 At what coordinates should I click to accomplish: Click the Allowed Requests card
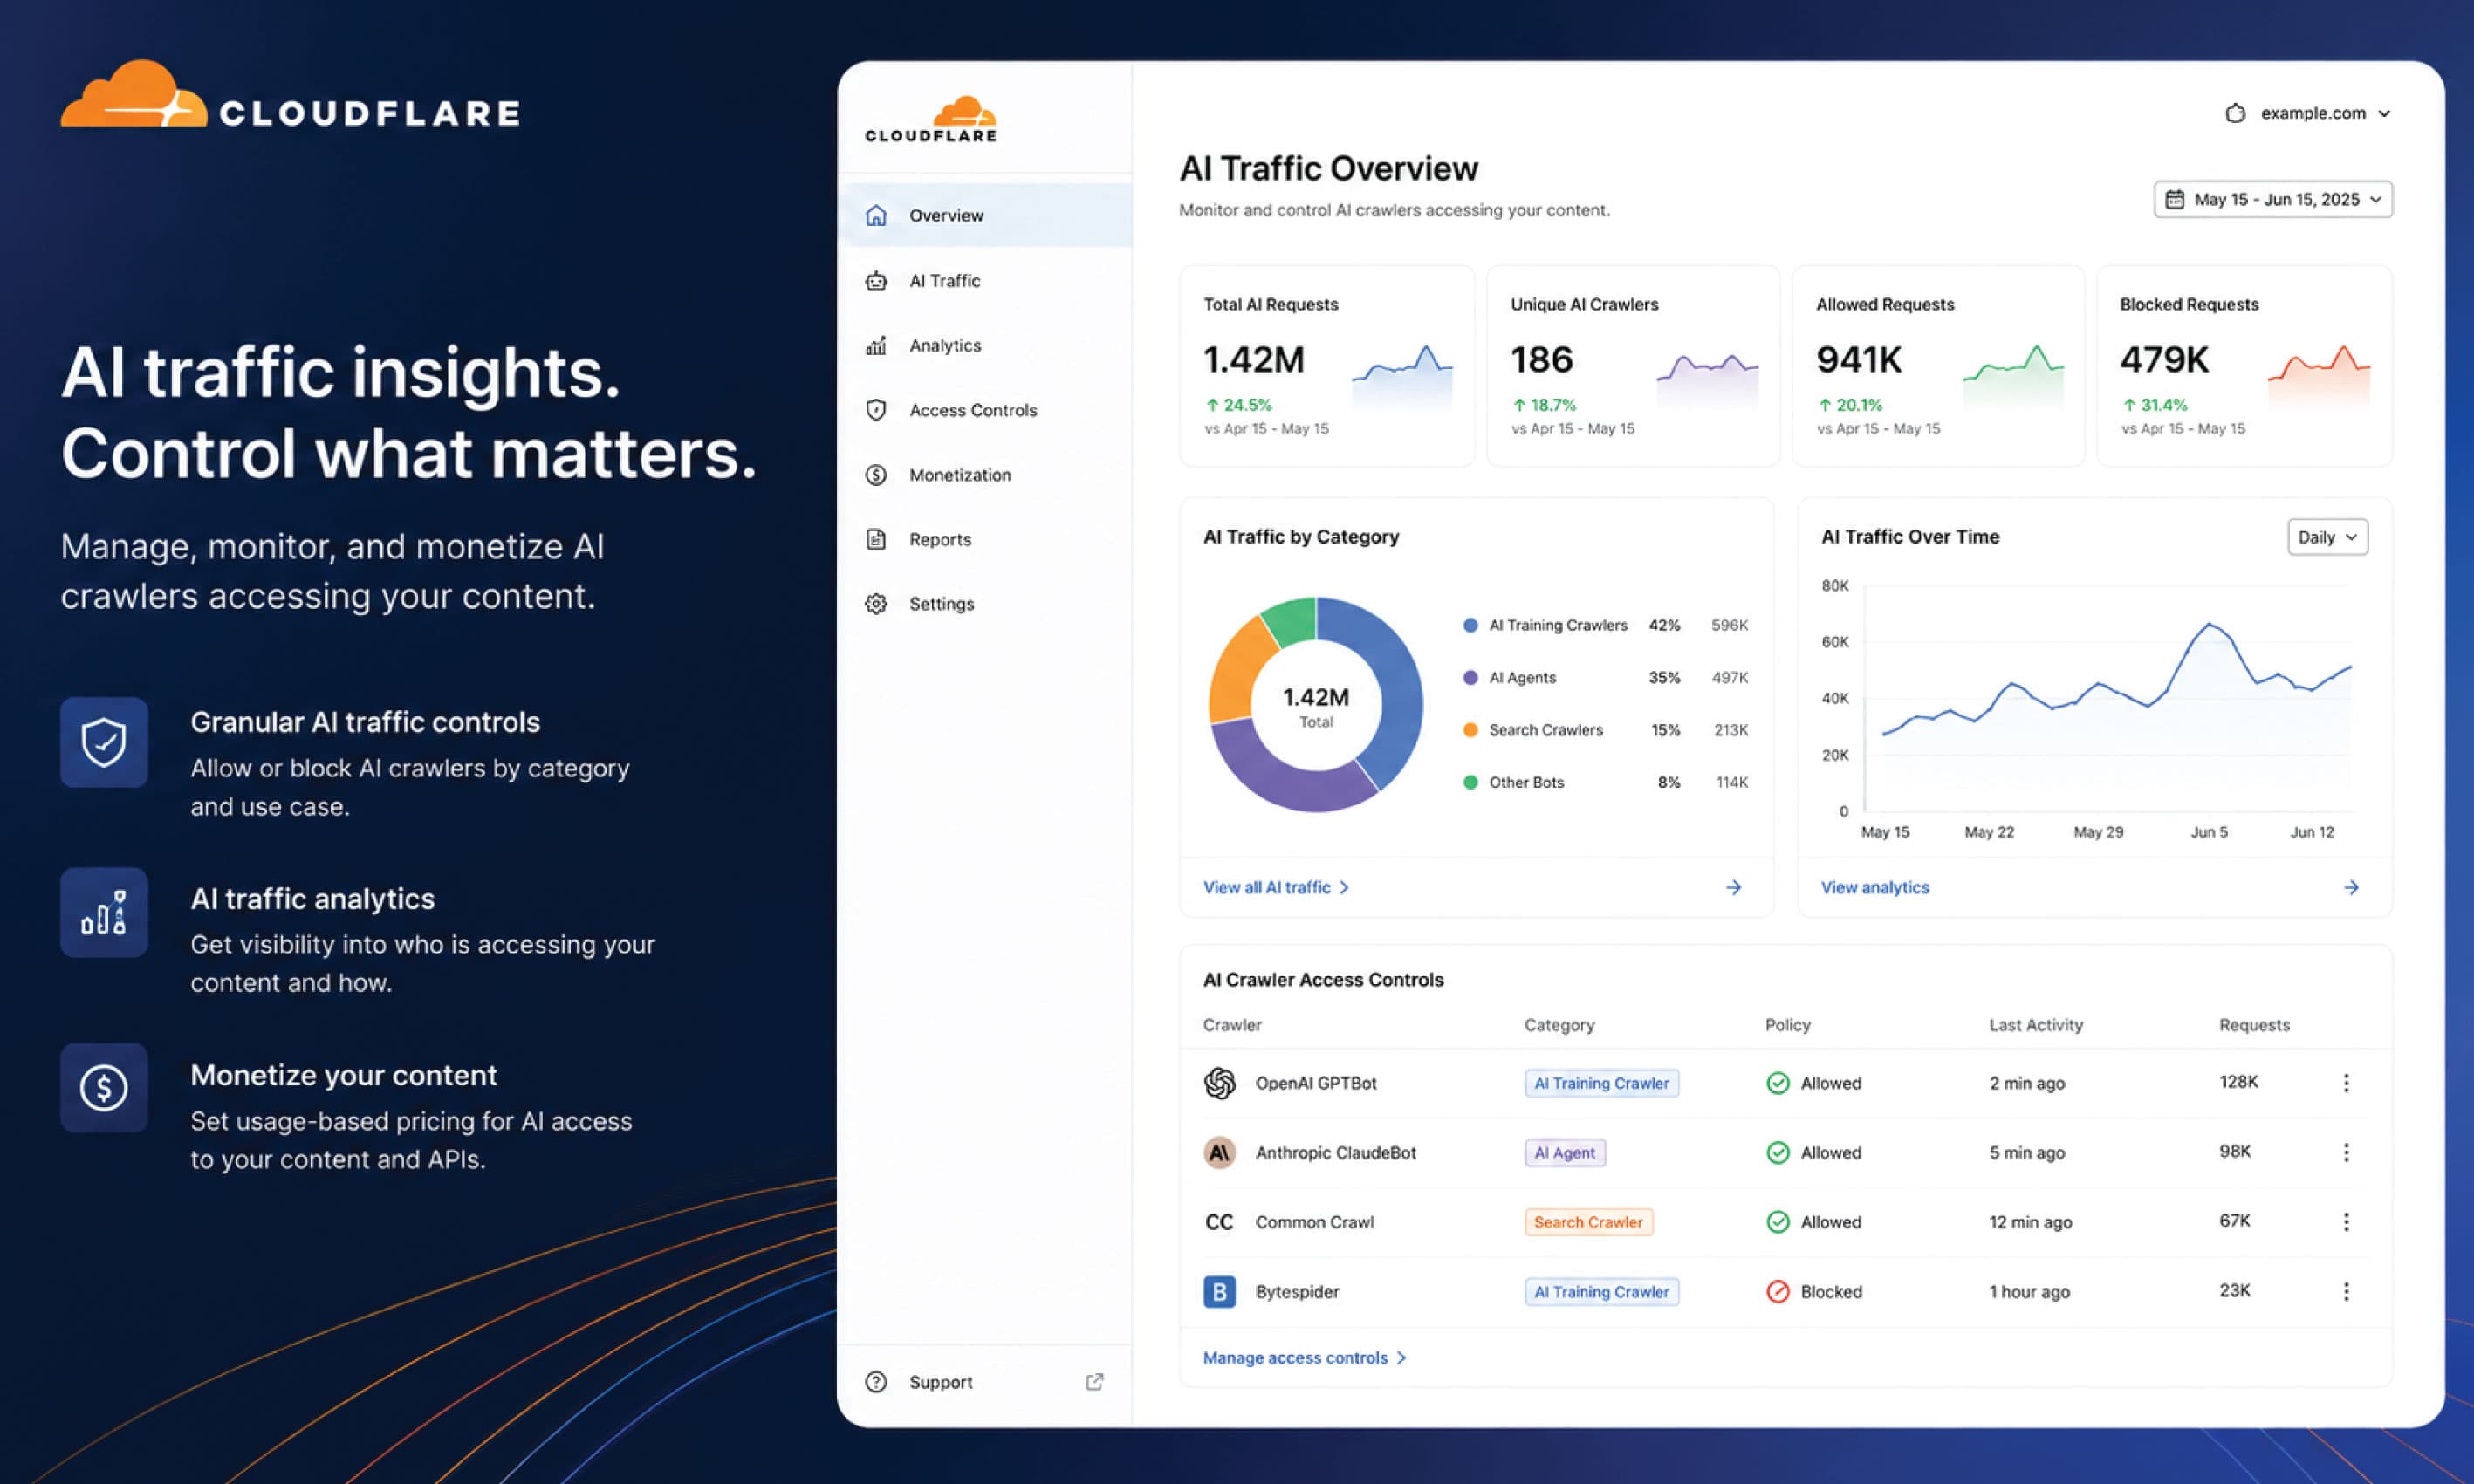click(1938, 366)
